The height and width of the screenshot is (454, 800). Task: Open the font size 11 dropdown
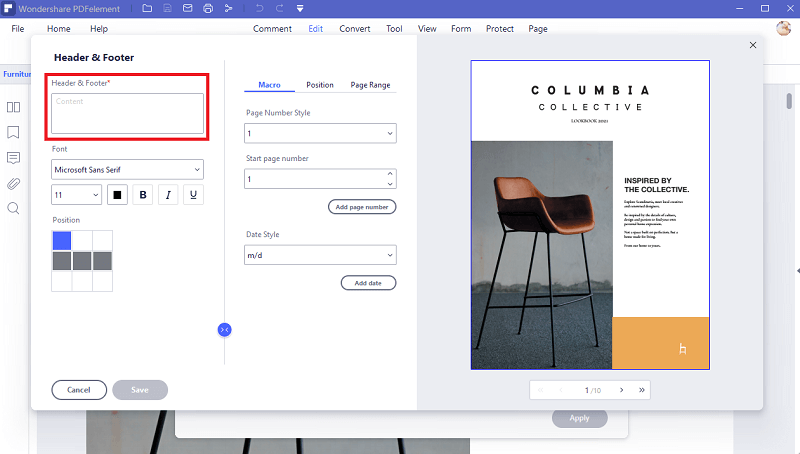pyautogui.click(x=77, y=195)
